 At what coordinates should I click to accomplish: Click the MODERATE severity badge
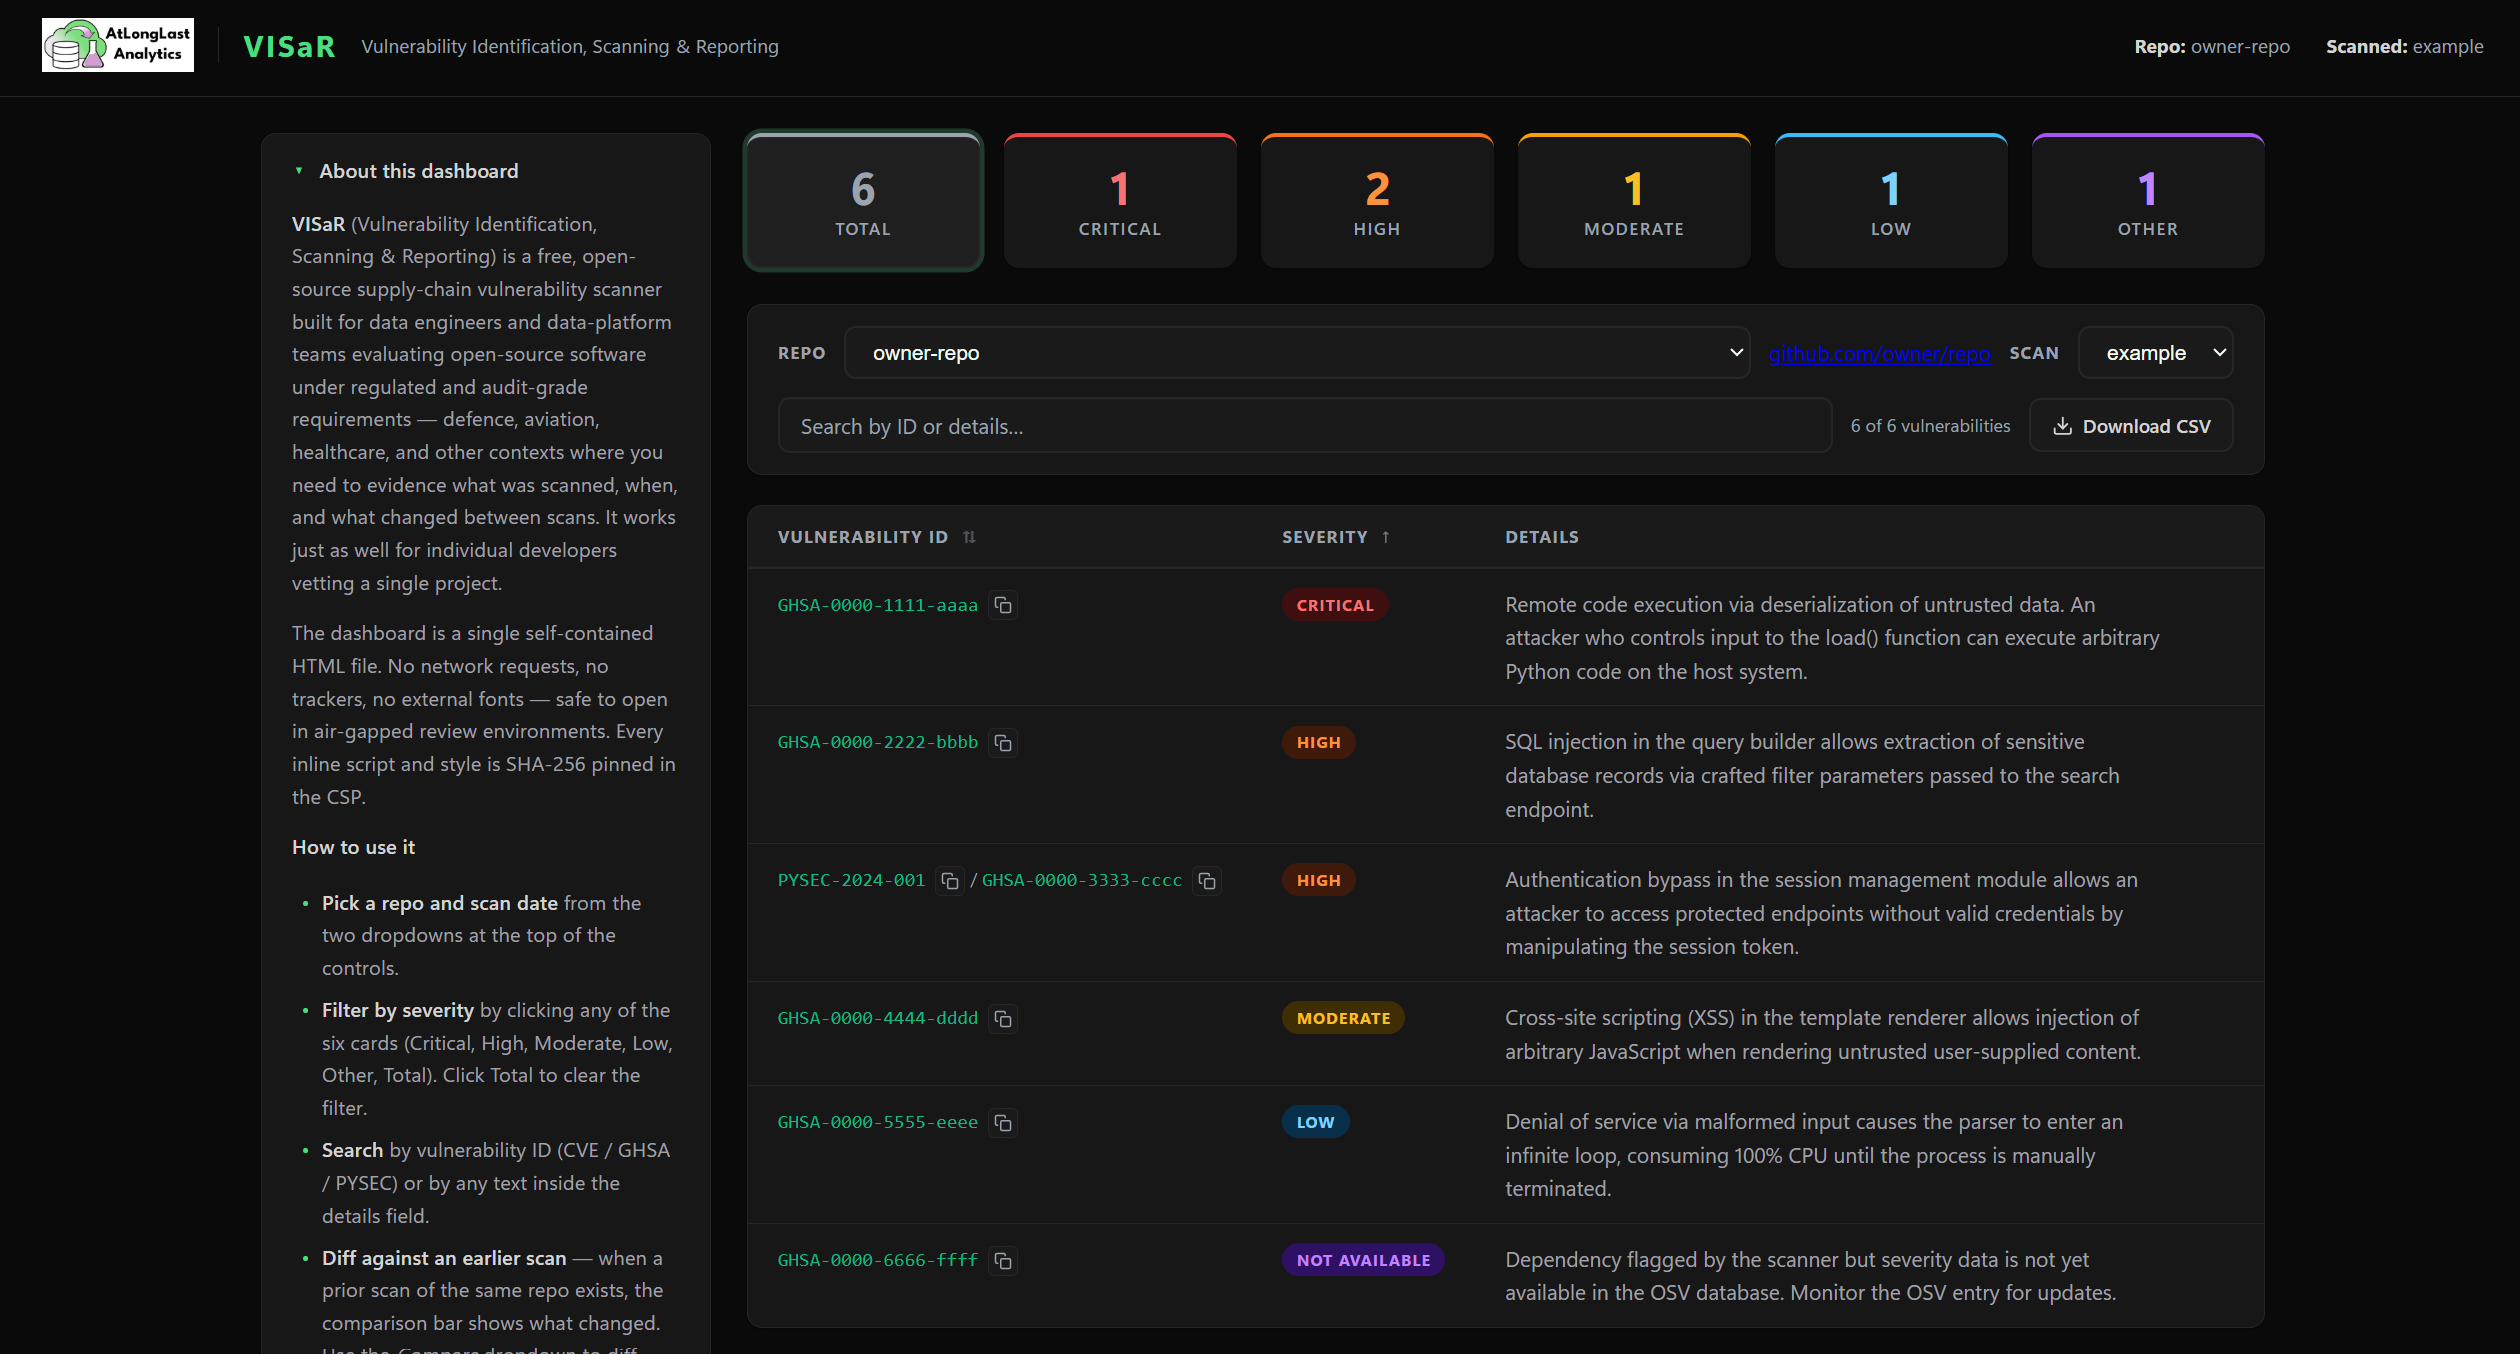point(1343,1018)
